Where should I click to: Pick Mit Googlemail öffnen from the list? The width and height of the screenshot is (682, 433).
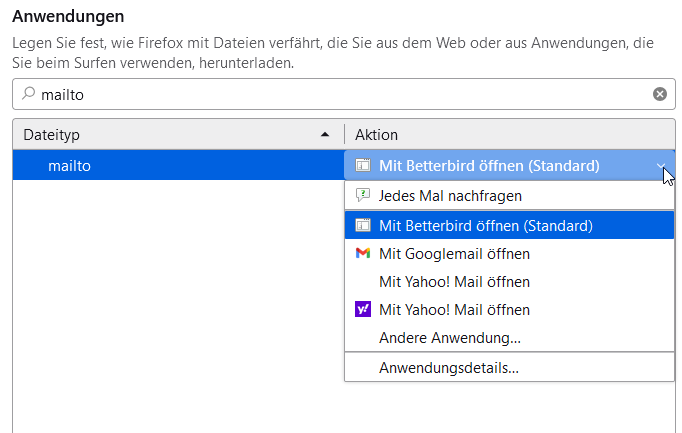click(454, 254)
